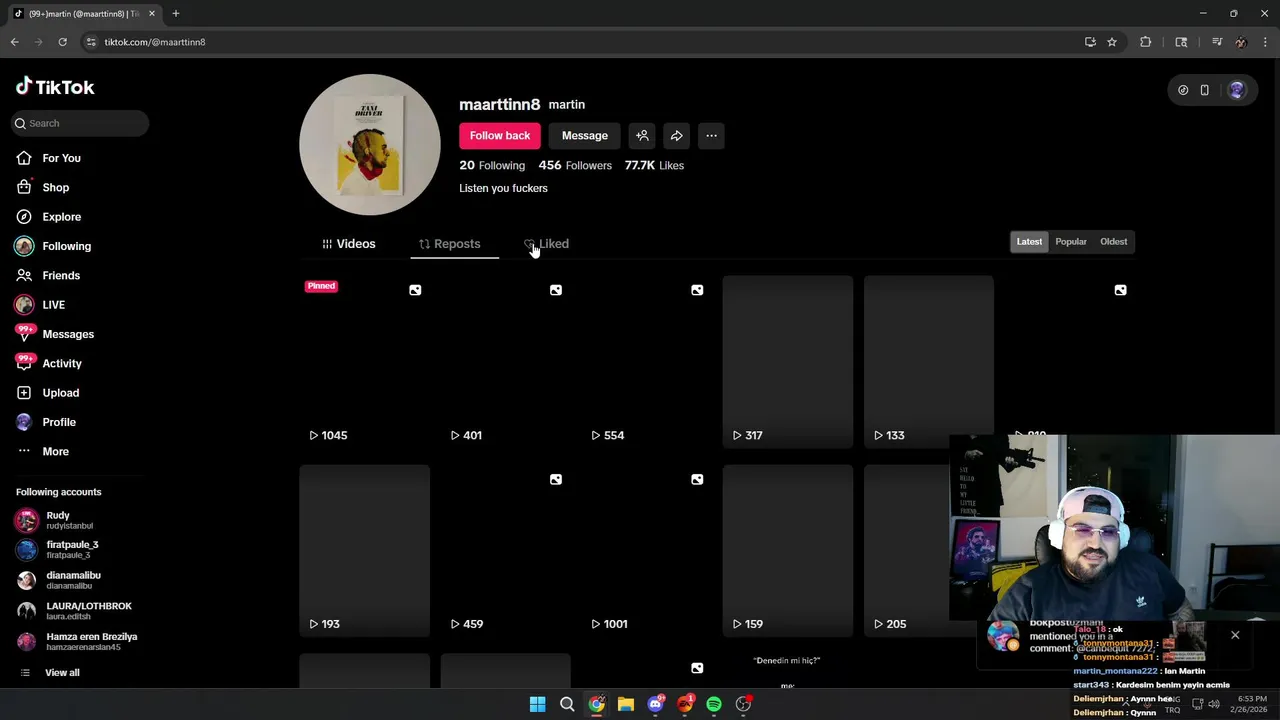Open the Activity notifications
Image resolution: width=1280 pixels, height=720 pixels.
coord(48,363)
